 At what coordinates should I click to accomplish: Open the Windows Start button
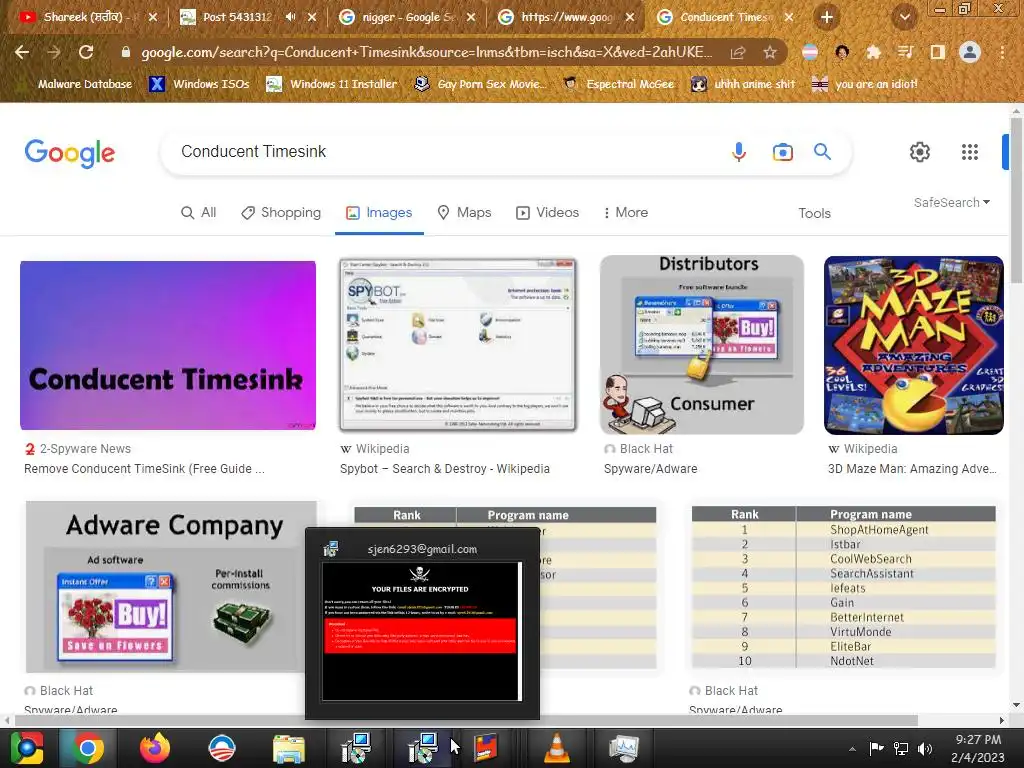point(26,748)
